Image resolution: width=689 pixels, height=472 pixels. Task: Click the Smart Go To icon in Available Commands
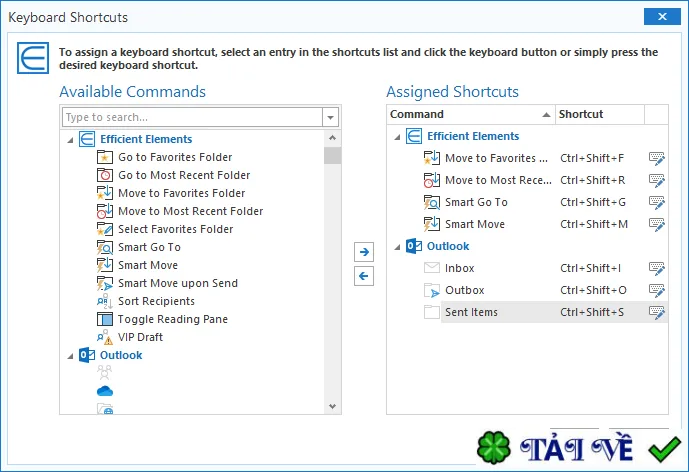pos(105,247)
